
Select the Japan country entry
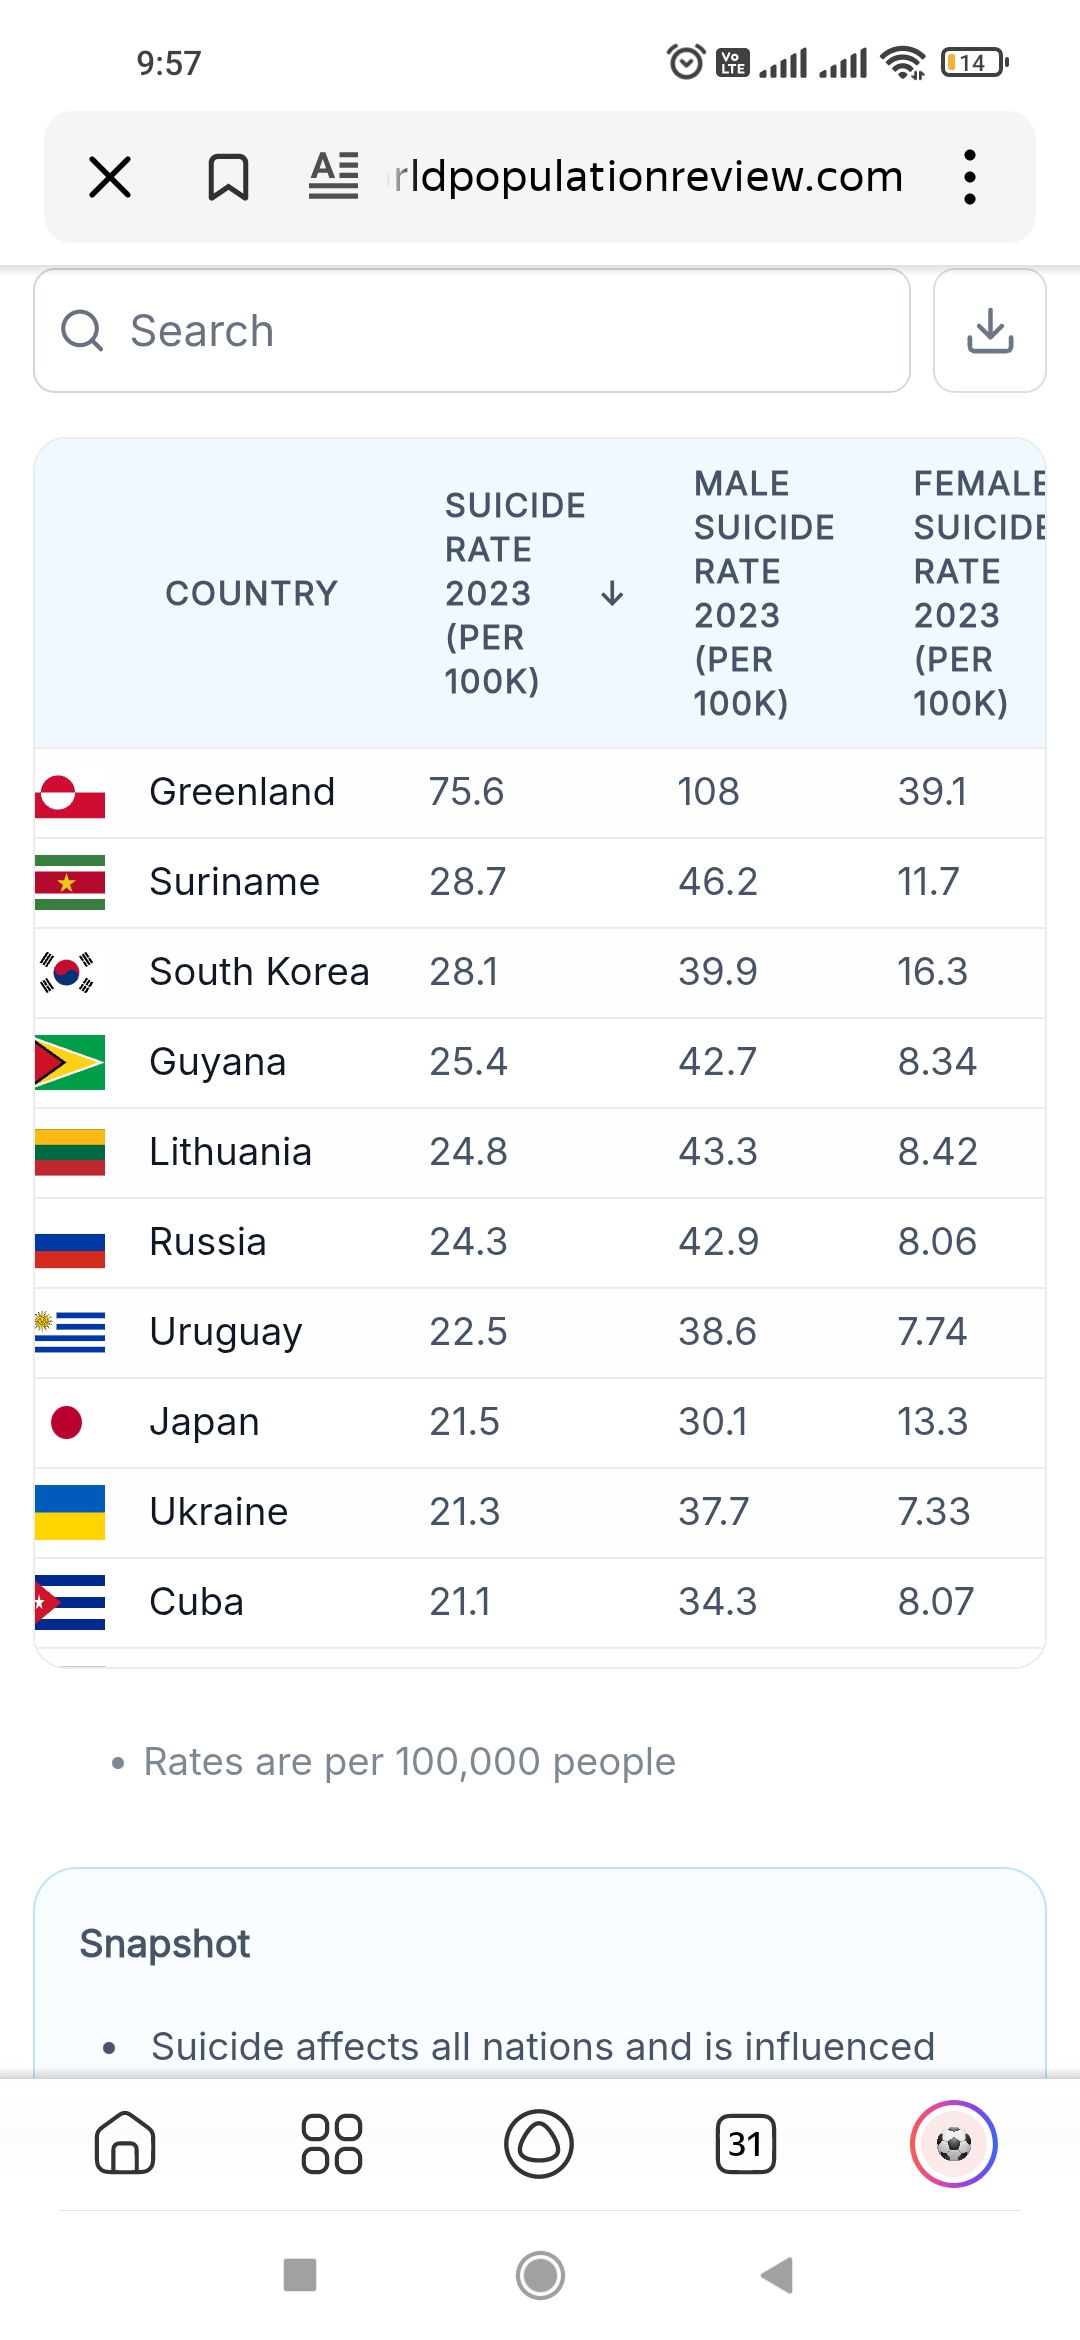tap(204, 1422)
